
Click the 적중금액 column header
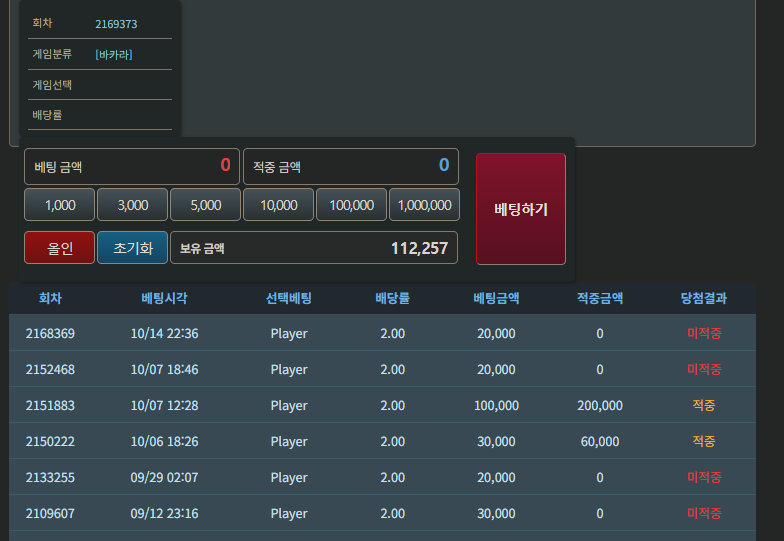[600, 298]
